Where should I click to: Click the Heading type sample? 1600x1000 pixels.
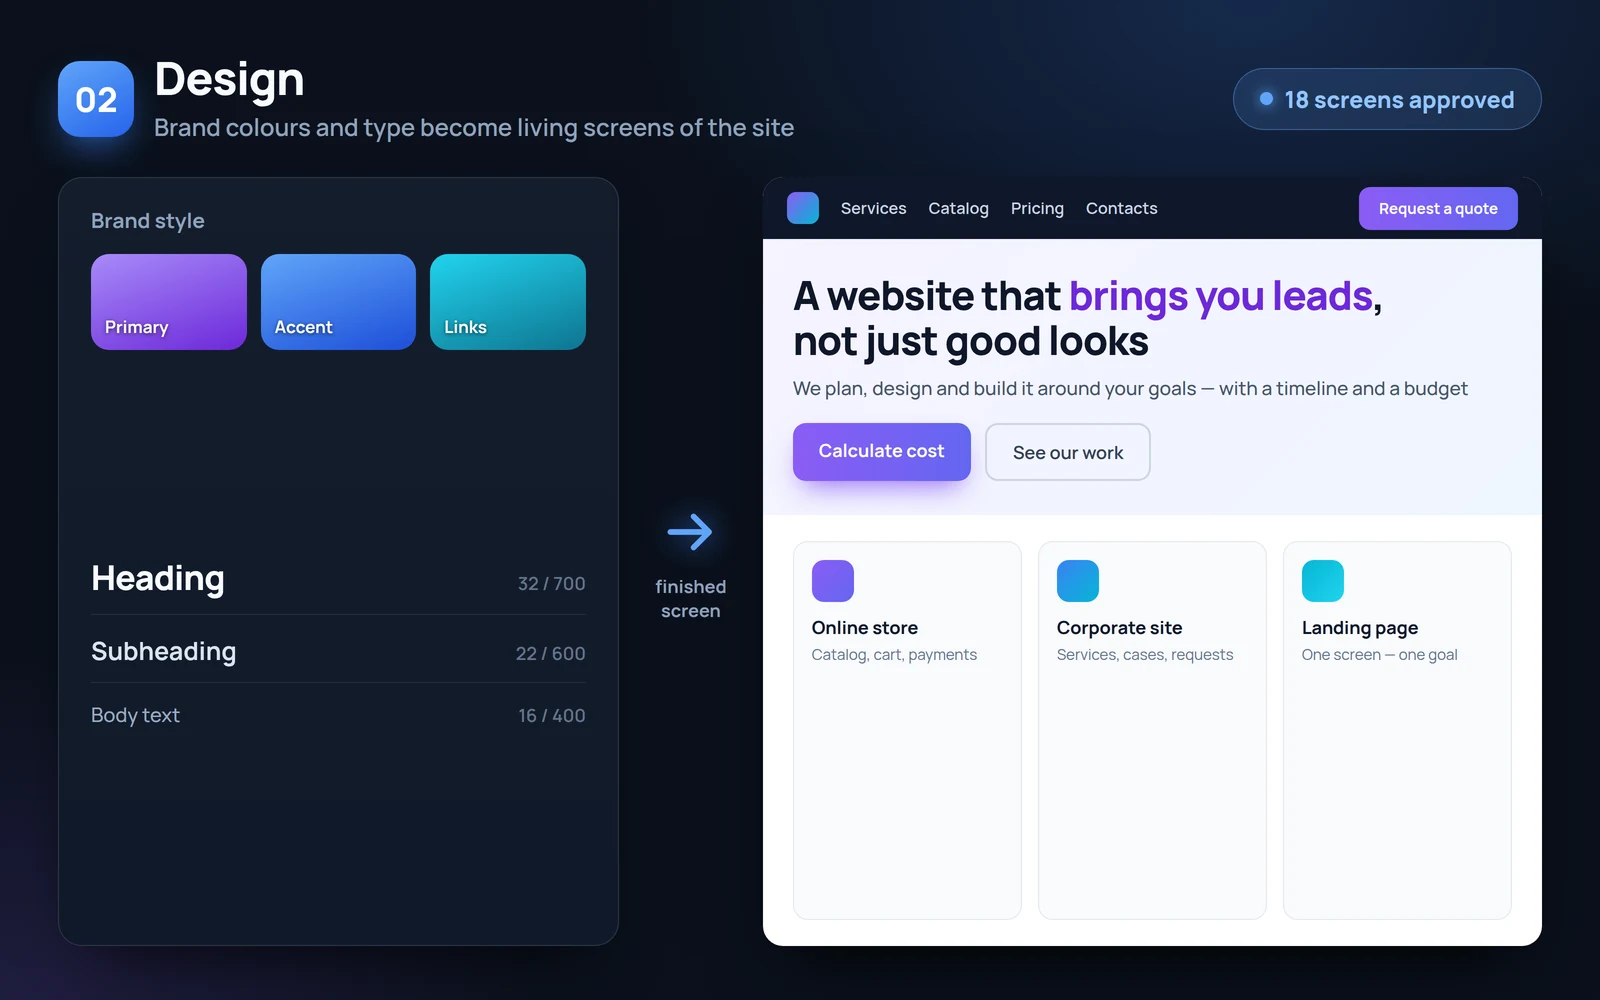[x=158, y=579]
